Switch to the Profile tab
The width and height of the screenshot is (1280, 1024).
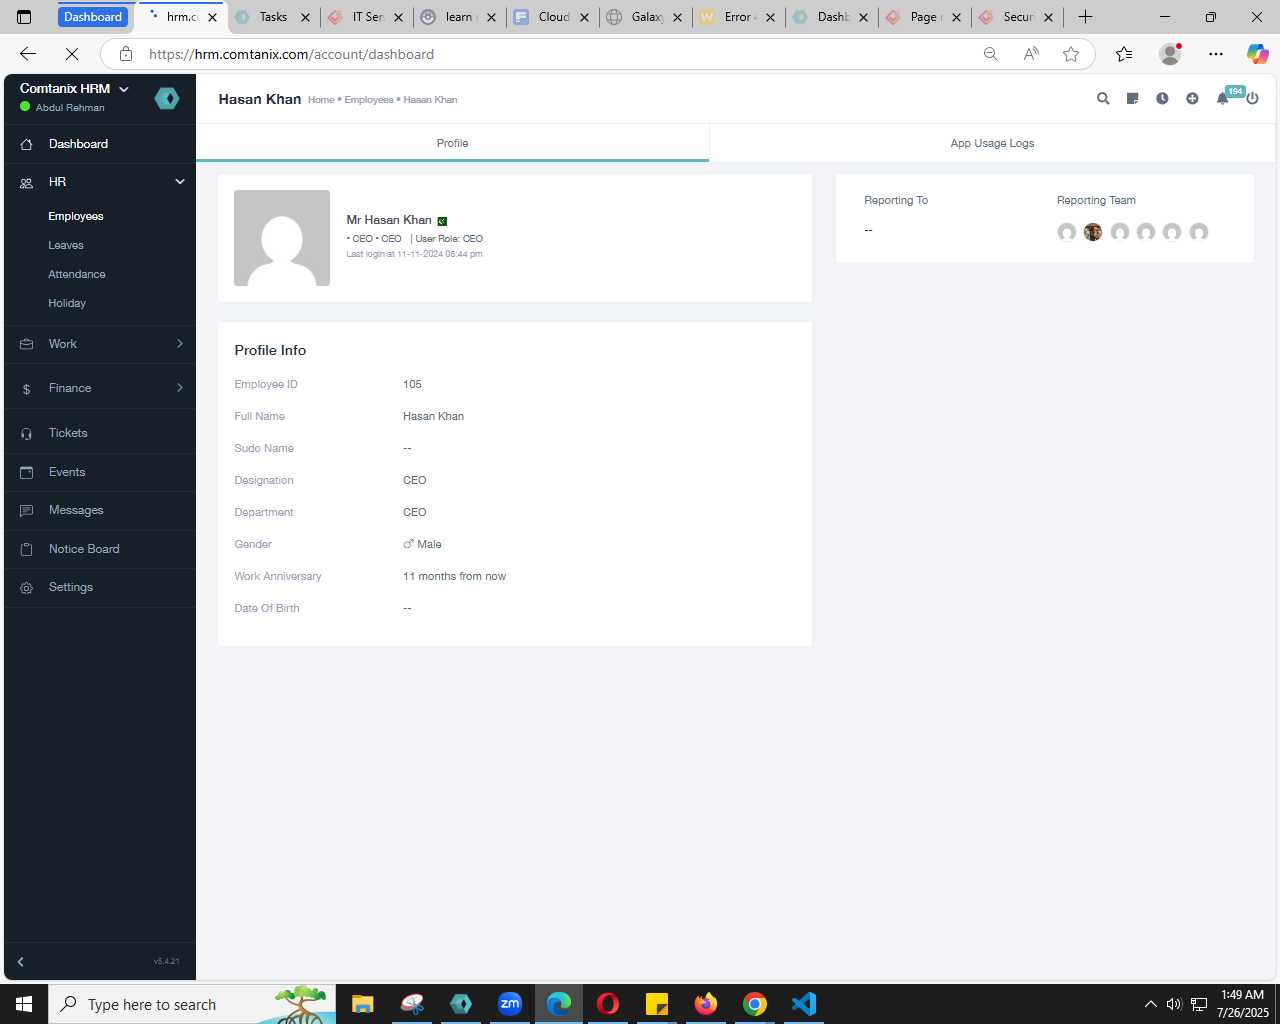452,143
